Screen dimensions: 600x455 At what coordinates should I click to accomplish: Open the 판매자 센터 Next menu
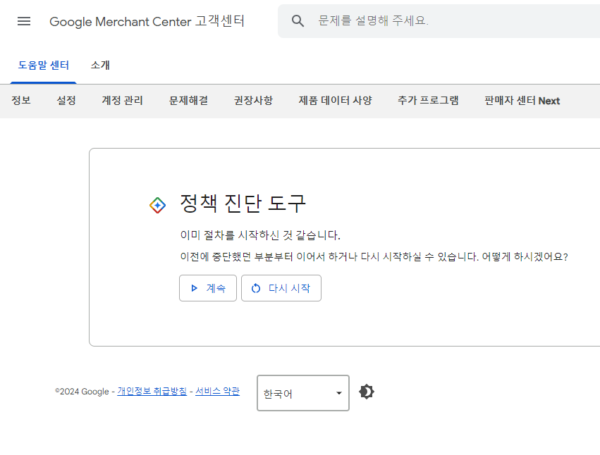(522, 101)
